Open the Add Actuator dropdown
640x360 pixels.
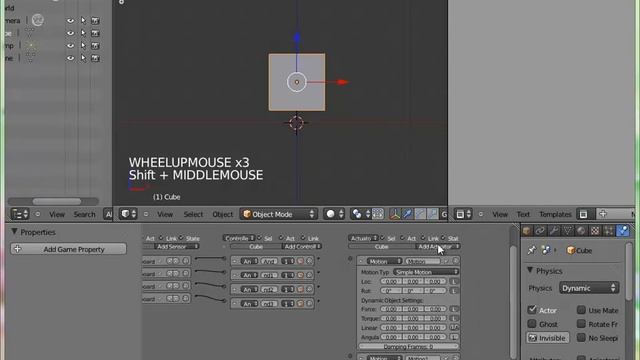tap(438, 246)
